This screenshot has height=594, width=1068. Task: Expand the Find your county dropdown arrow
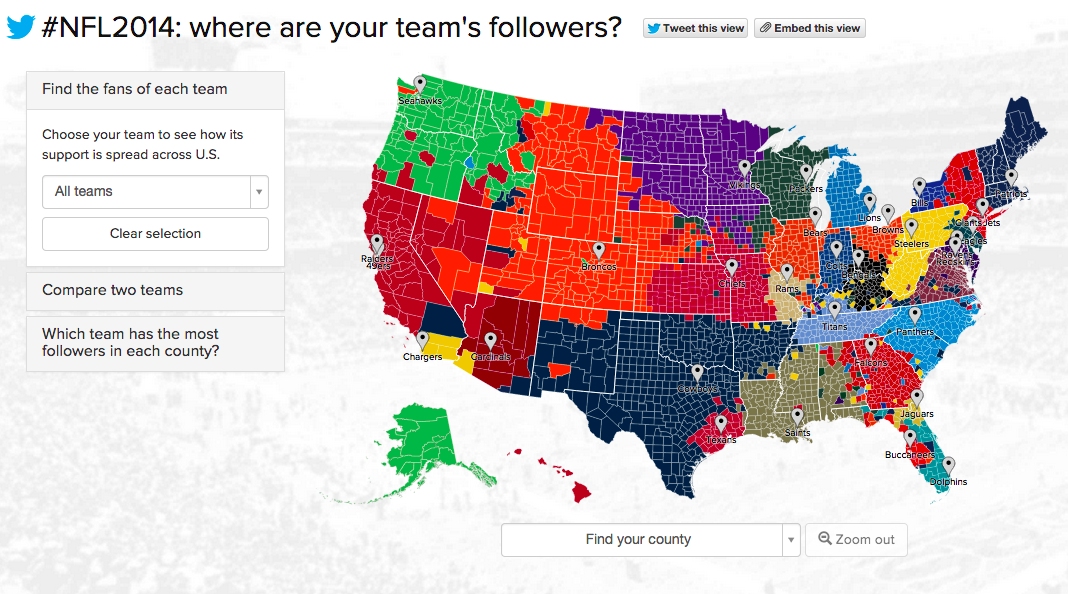(x=791, y=540)
